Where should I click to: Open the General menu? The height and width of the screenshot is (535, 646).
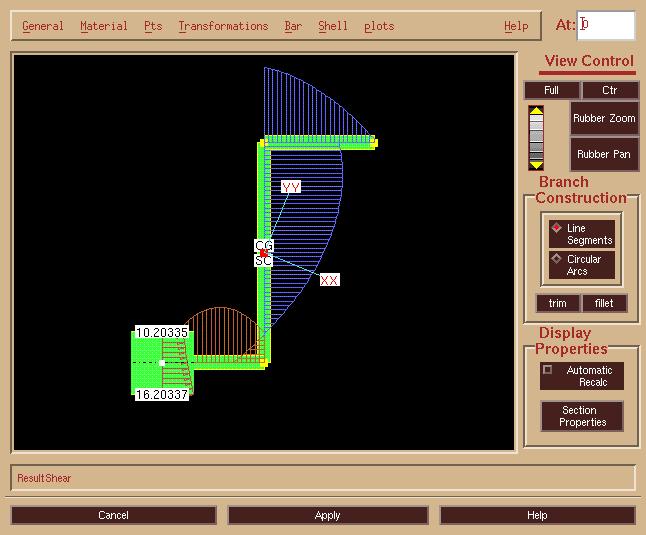click(42, 26)
